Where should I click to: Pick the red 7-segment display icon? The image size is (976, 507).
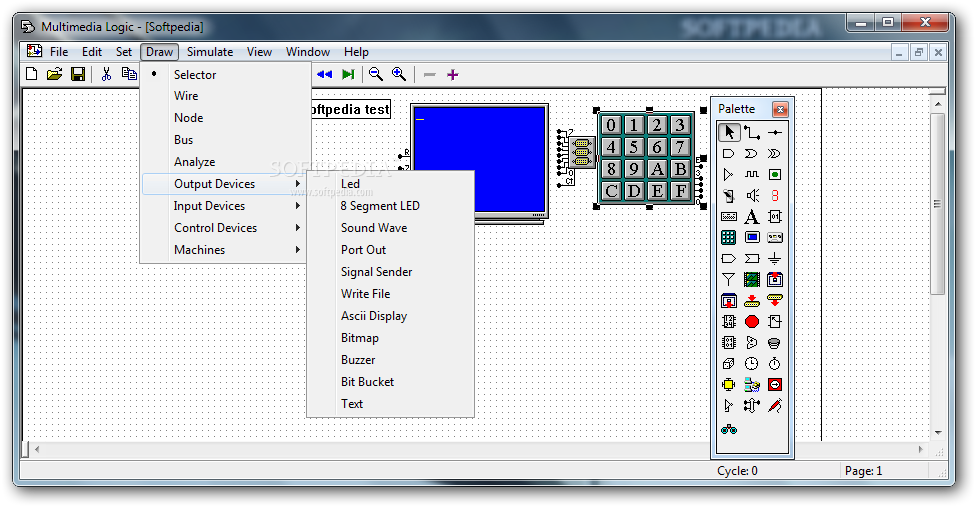pos(775,196)
